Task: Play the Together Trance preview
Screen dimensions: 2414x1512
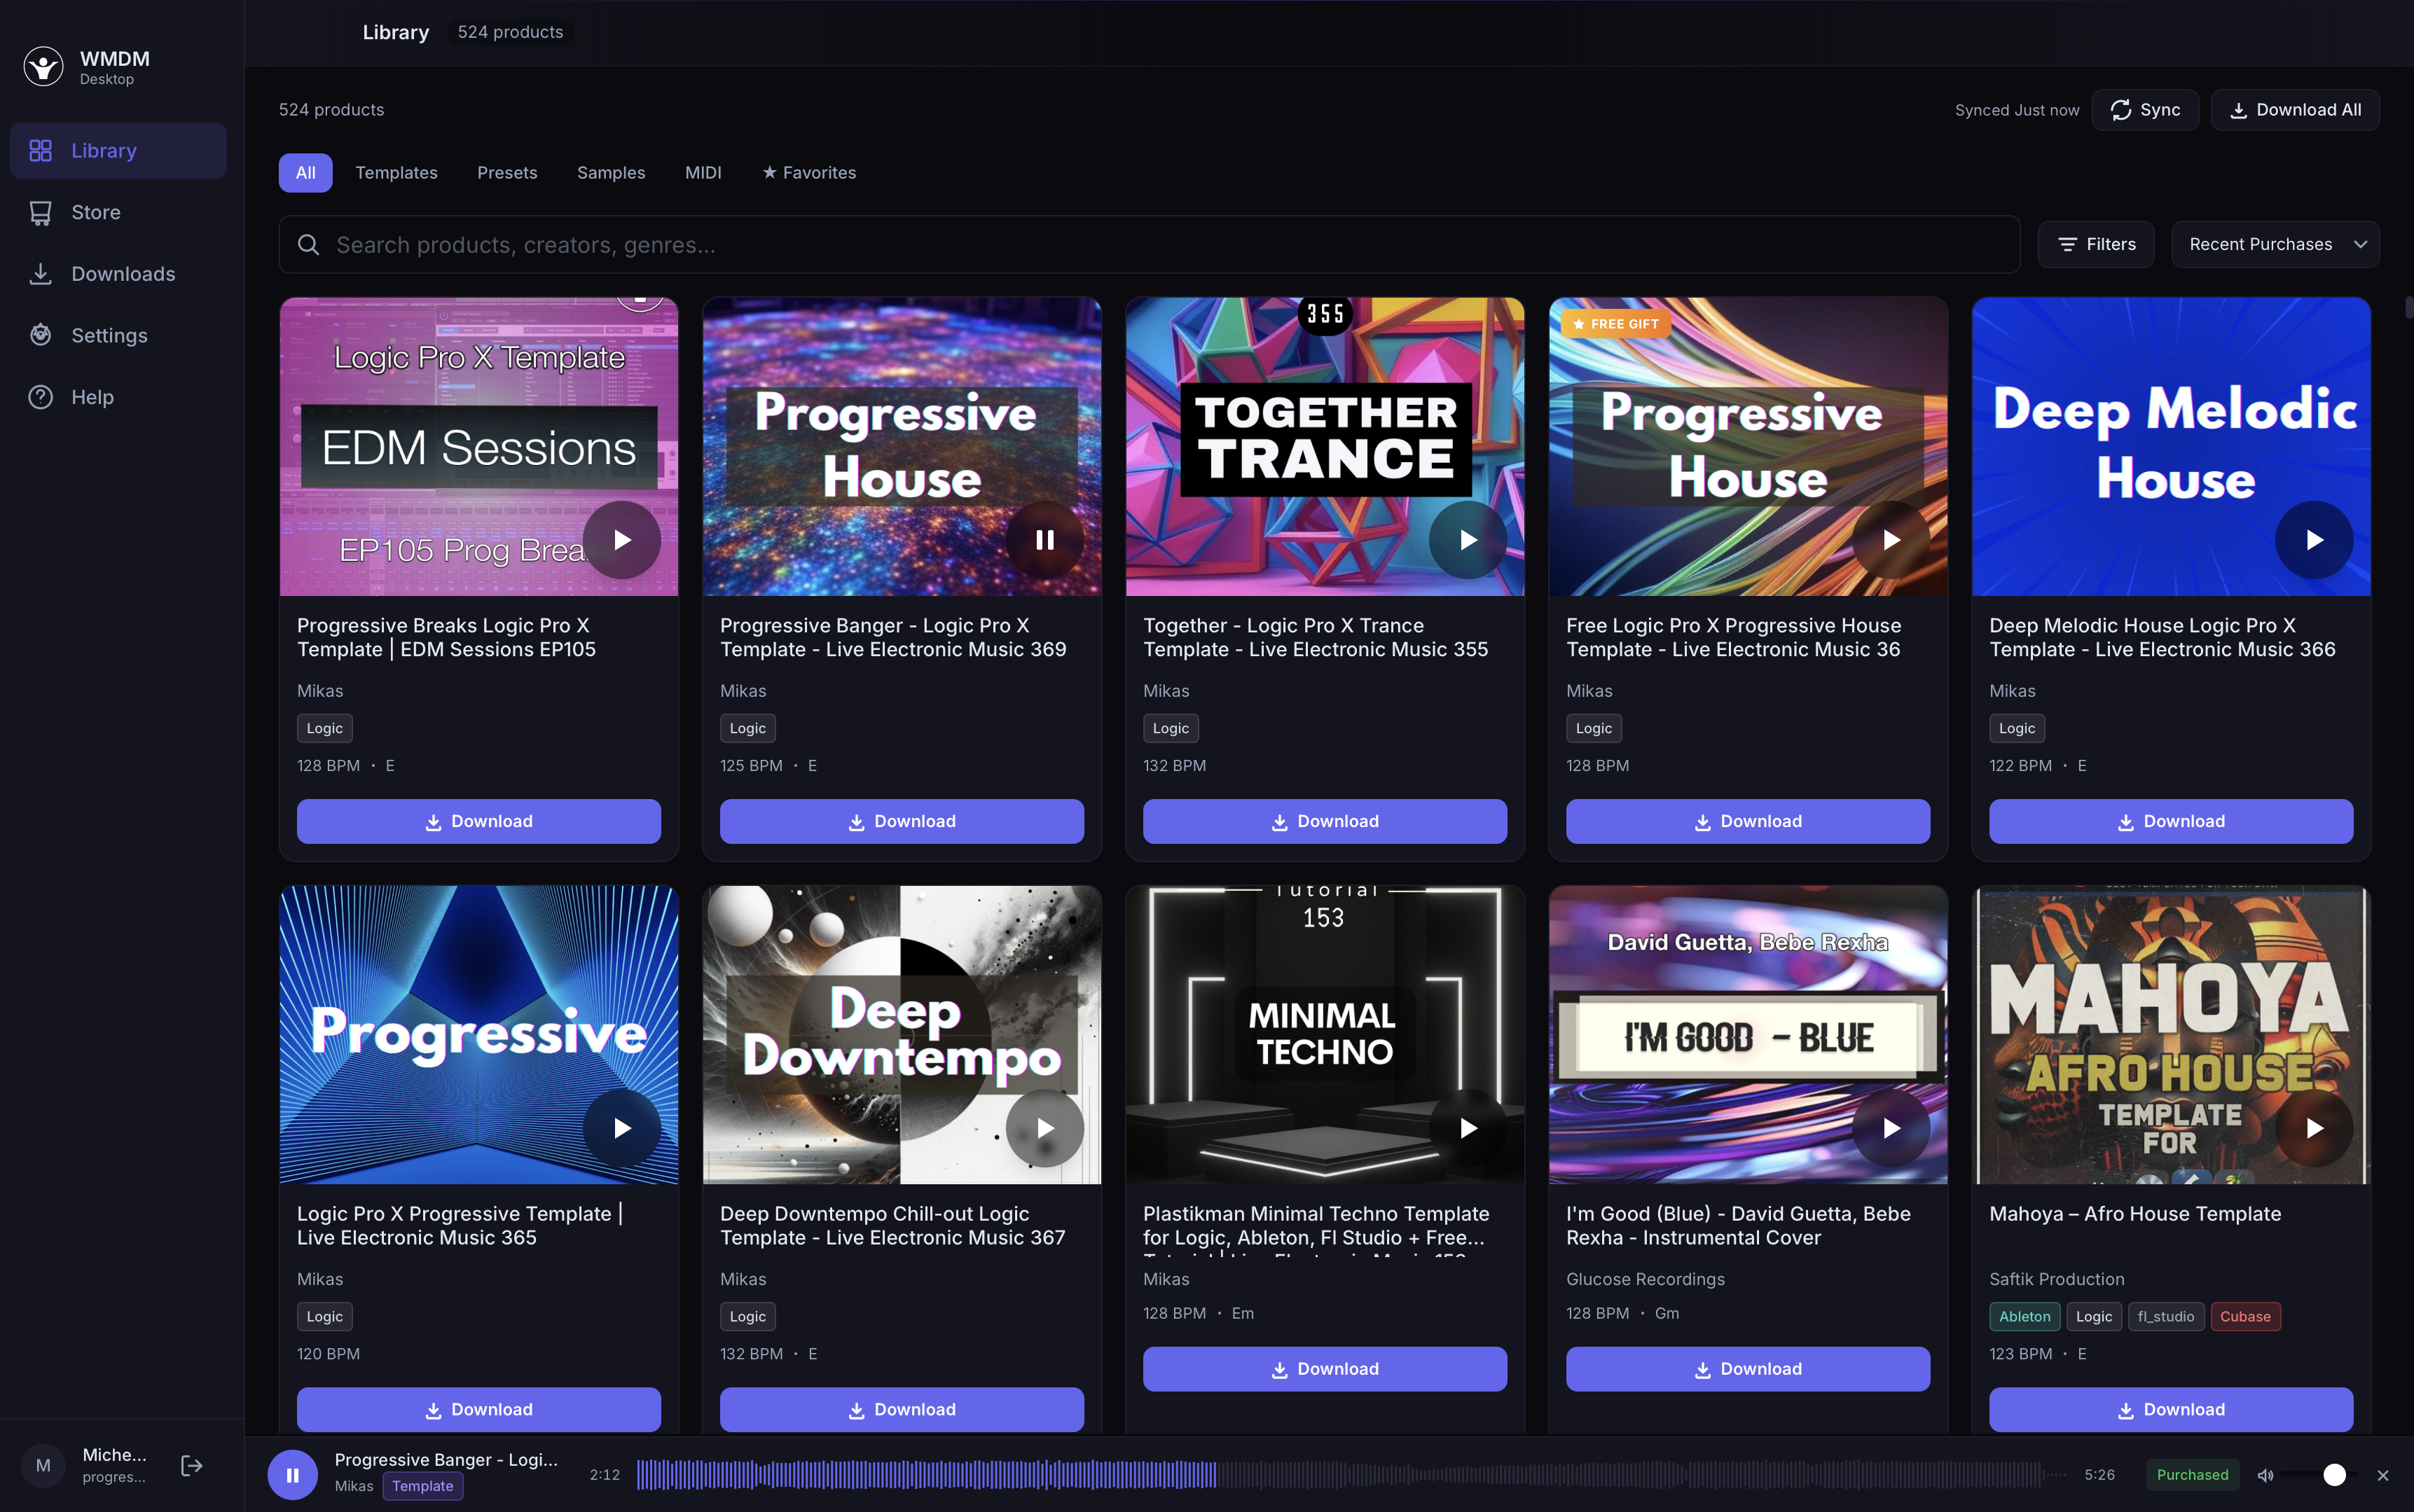Action: pos(1468,540)
